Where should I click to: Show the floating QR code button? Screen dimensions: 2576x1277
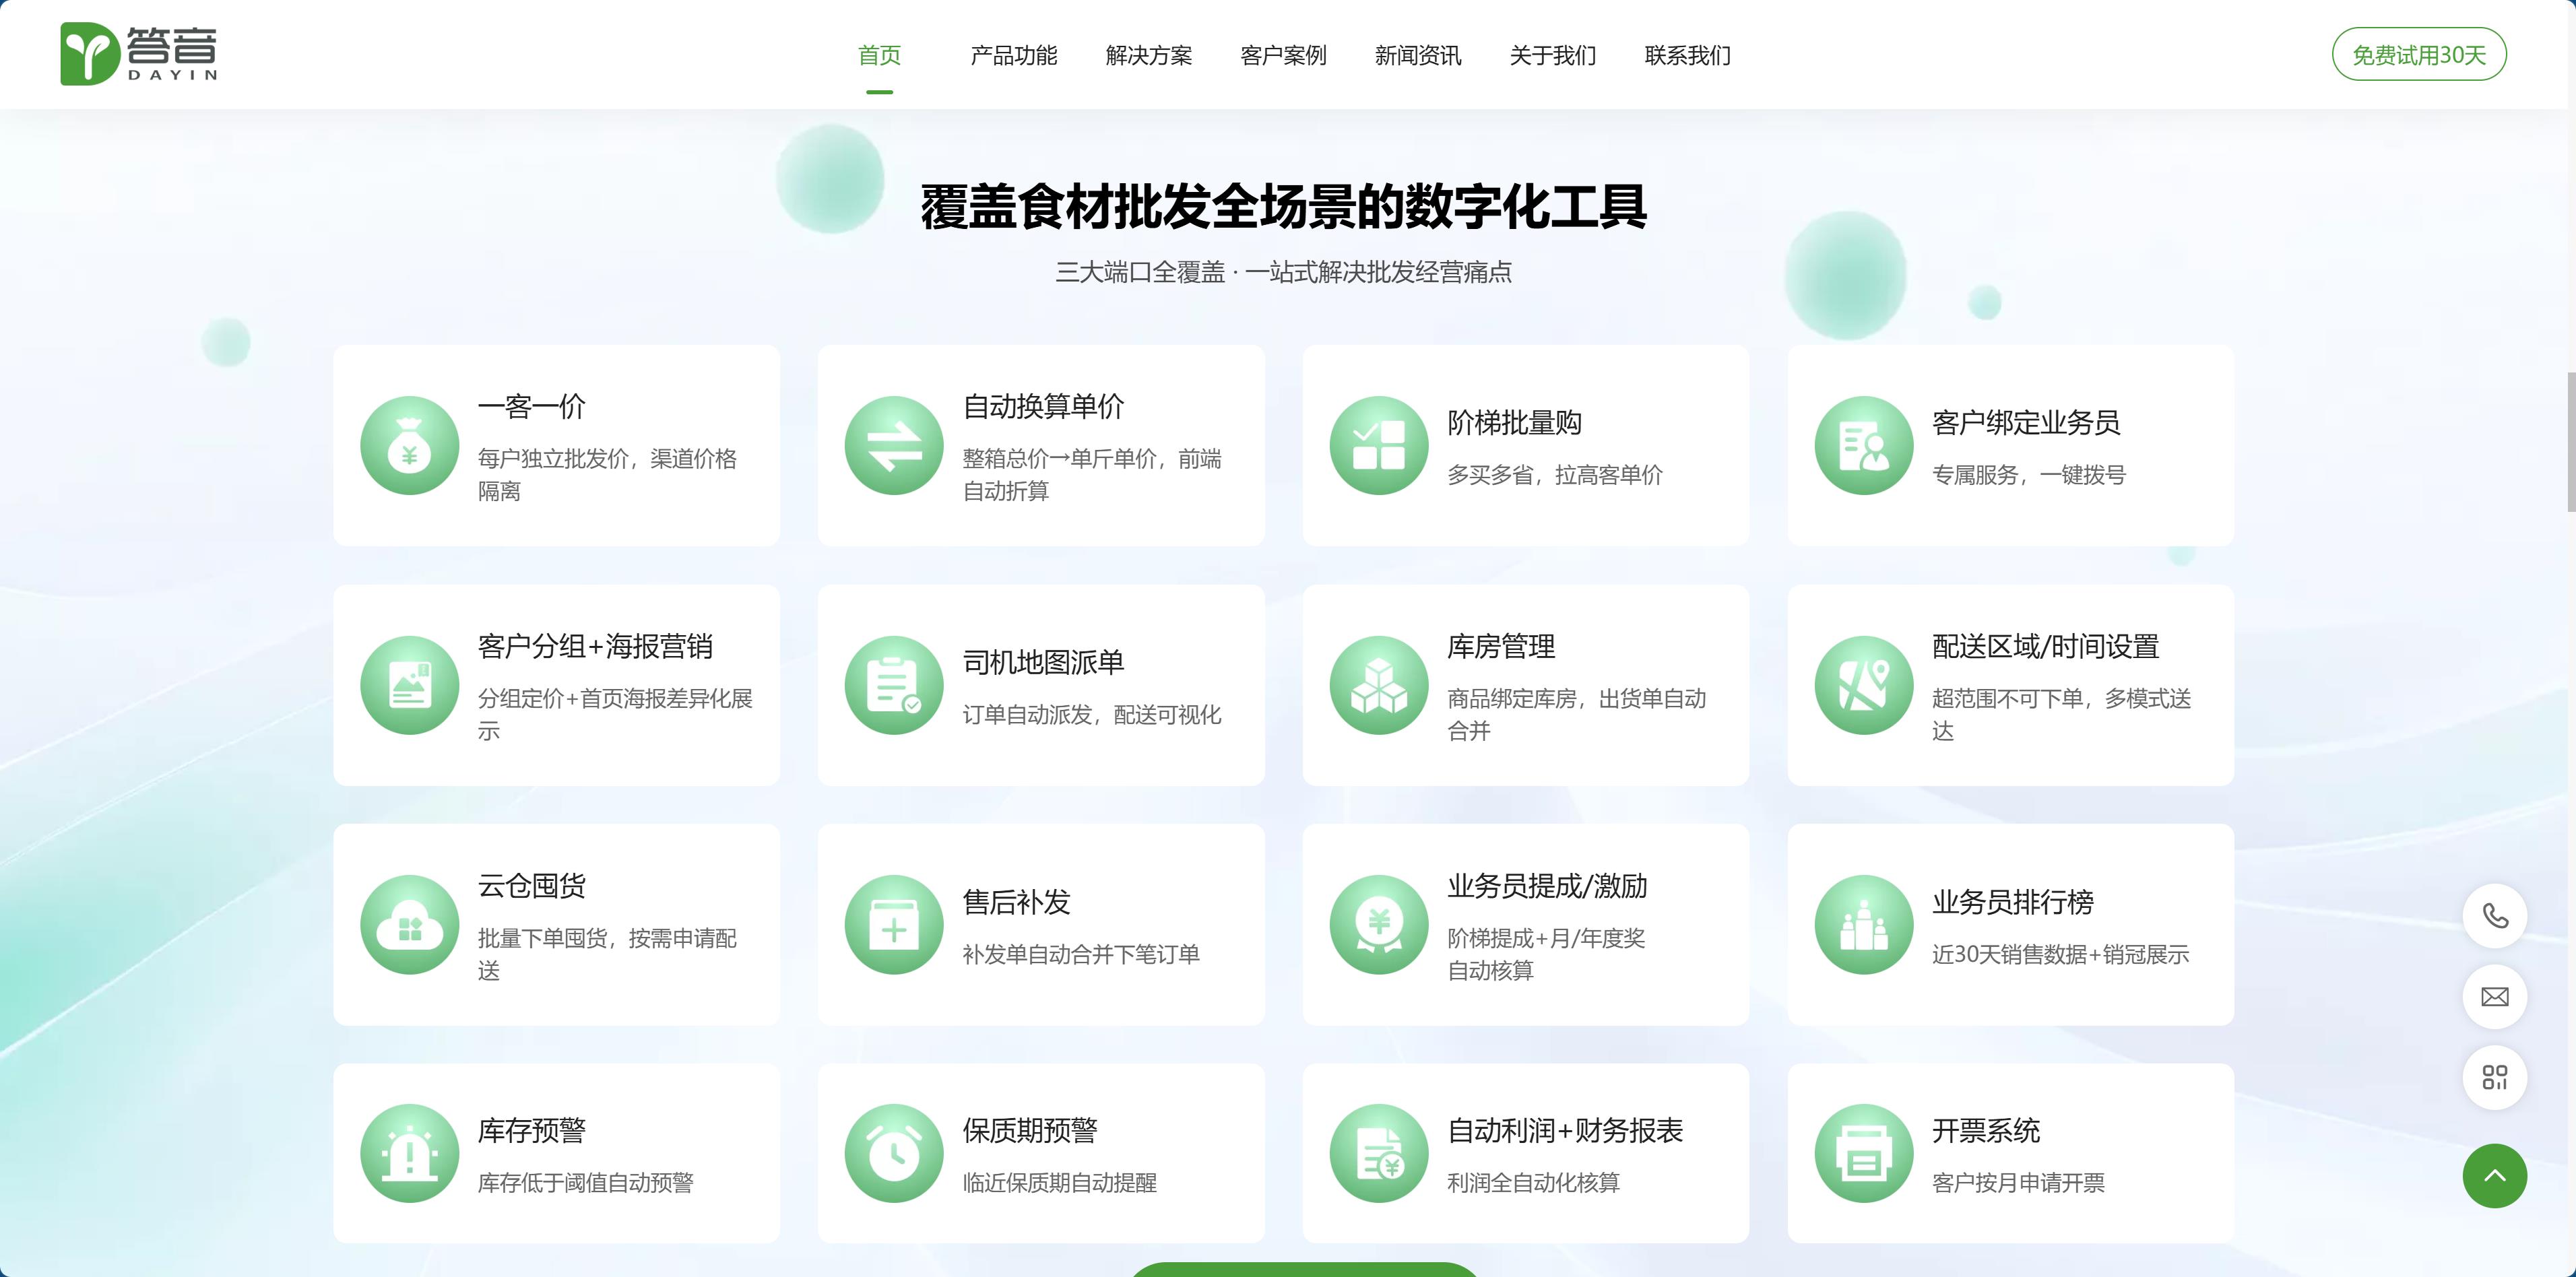(2495, 1077)
